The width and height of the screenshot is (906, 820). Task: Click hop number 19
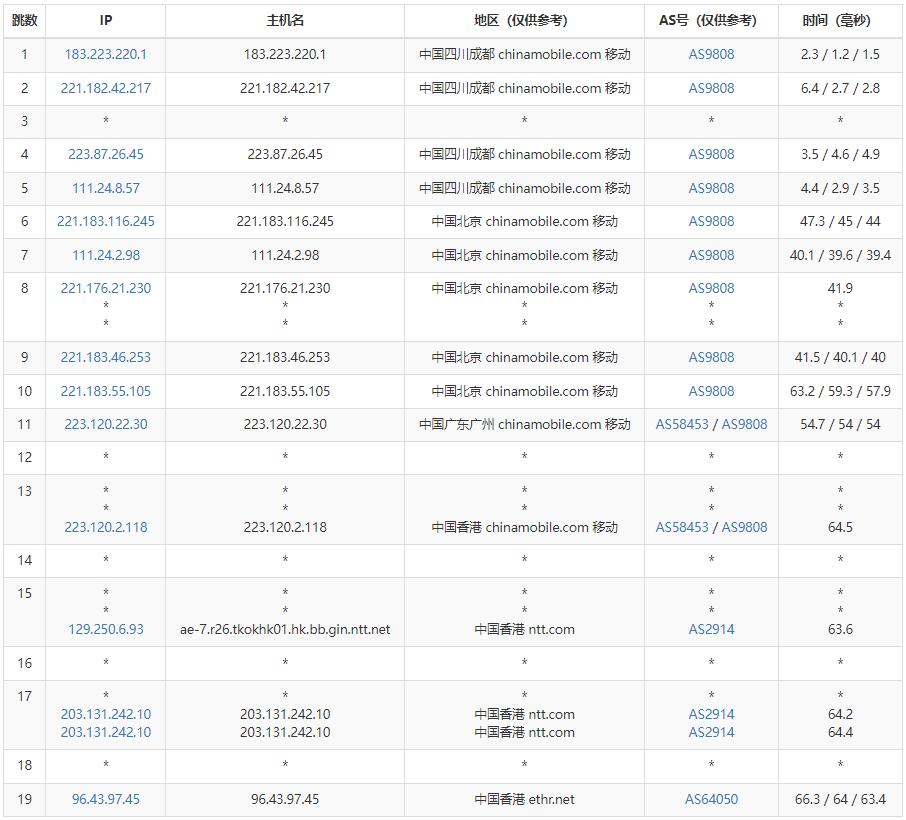click(x=24, y=800)
